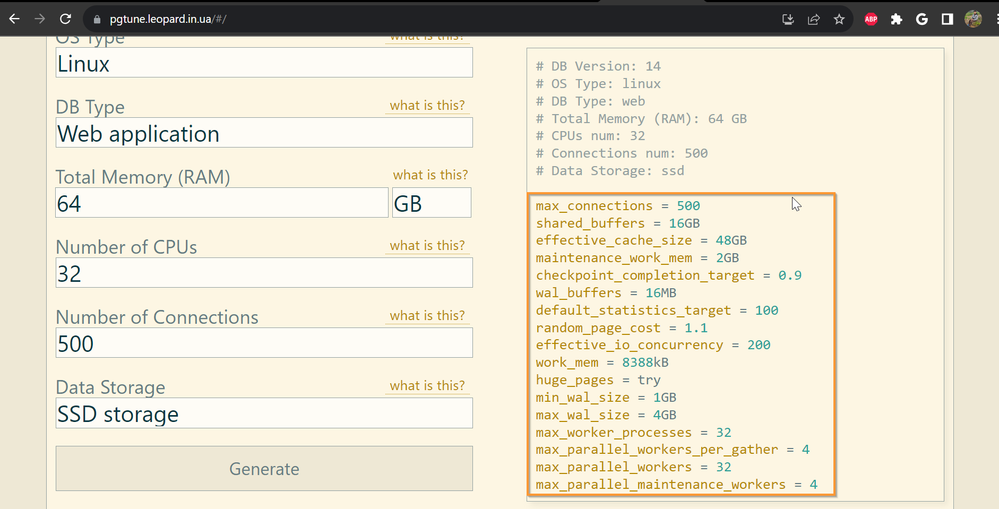Click the Total Memory field showing 64
999x509 pixels.
coord(220,203)
